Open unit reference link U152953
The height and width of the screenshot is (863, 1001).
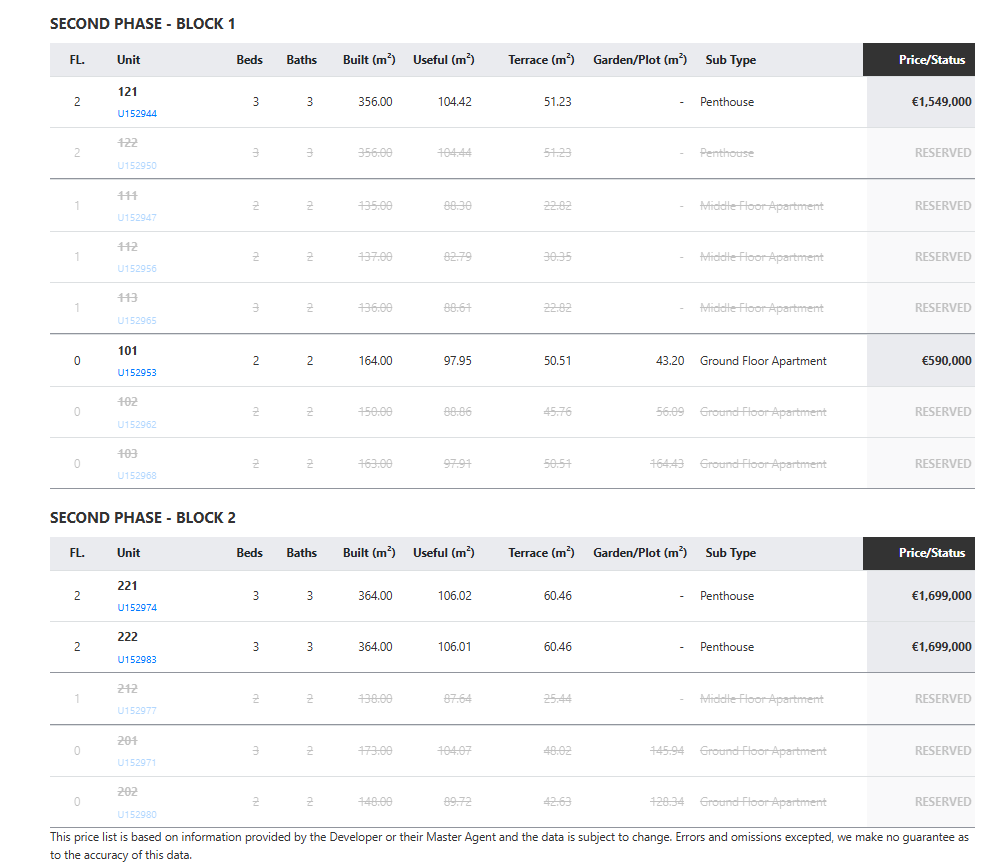[x=137, y=373]
